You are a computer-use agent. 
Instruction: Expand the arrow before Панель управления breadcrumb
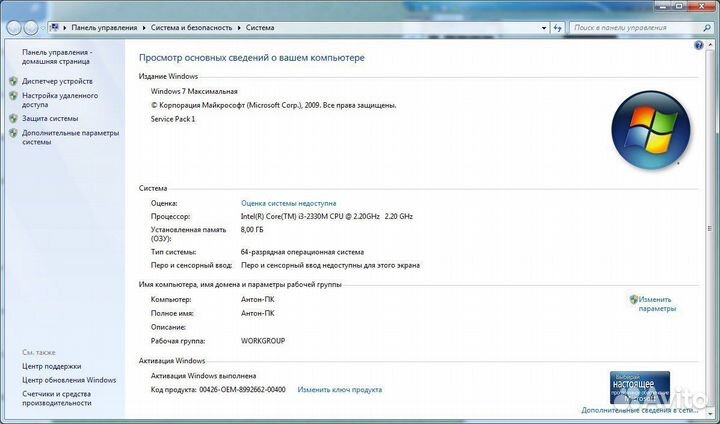coord(65,28)
